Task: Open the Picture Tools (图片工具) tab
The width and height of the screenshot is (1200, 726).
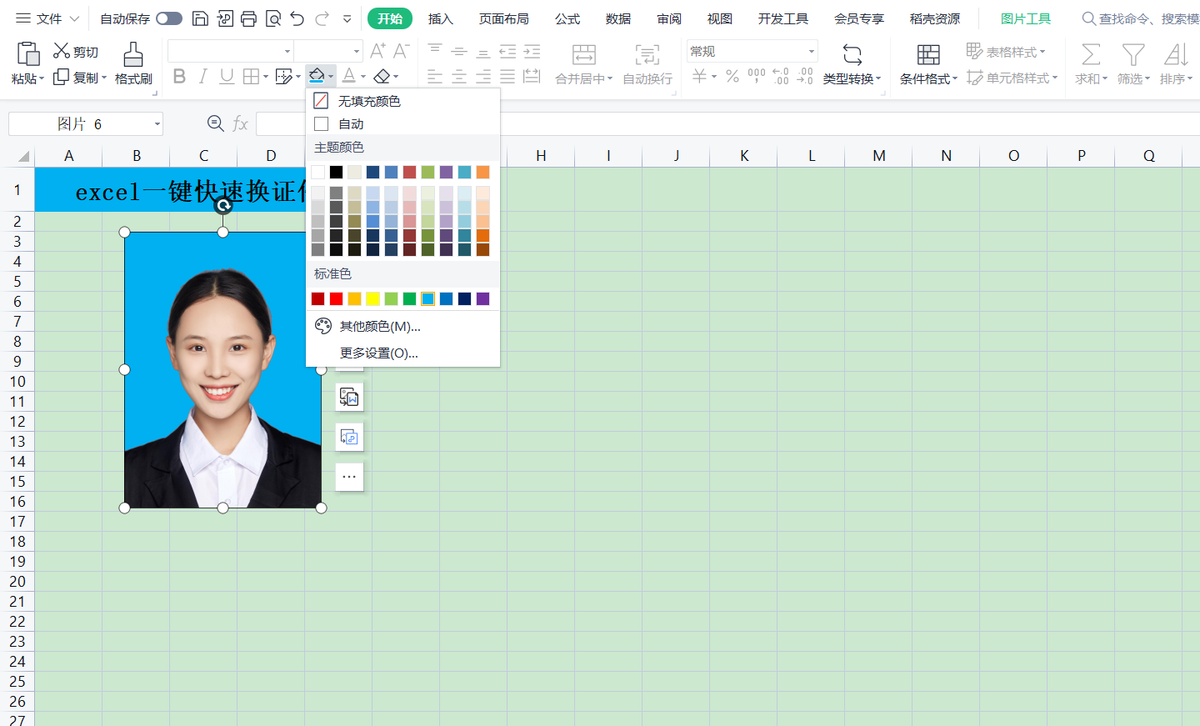Action: pyautogui.click(x=1026, y=19)
